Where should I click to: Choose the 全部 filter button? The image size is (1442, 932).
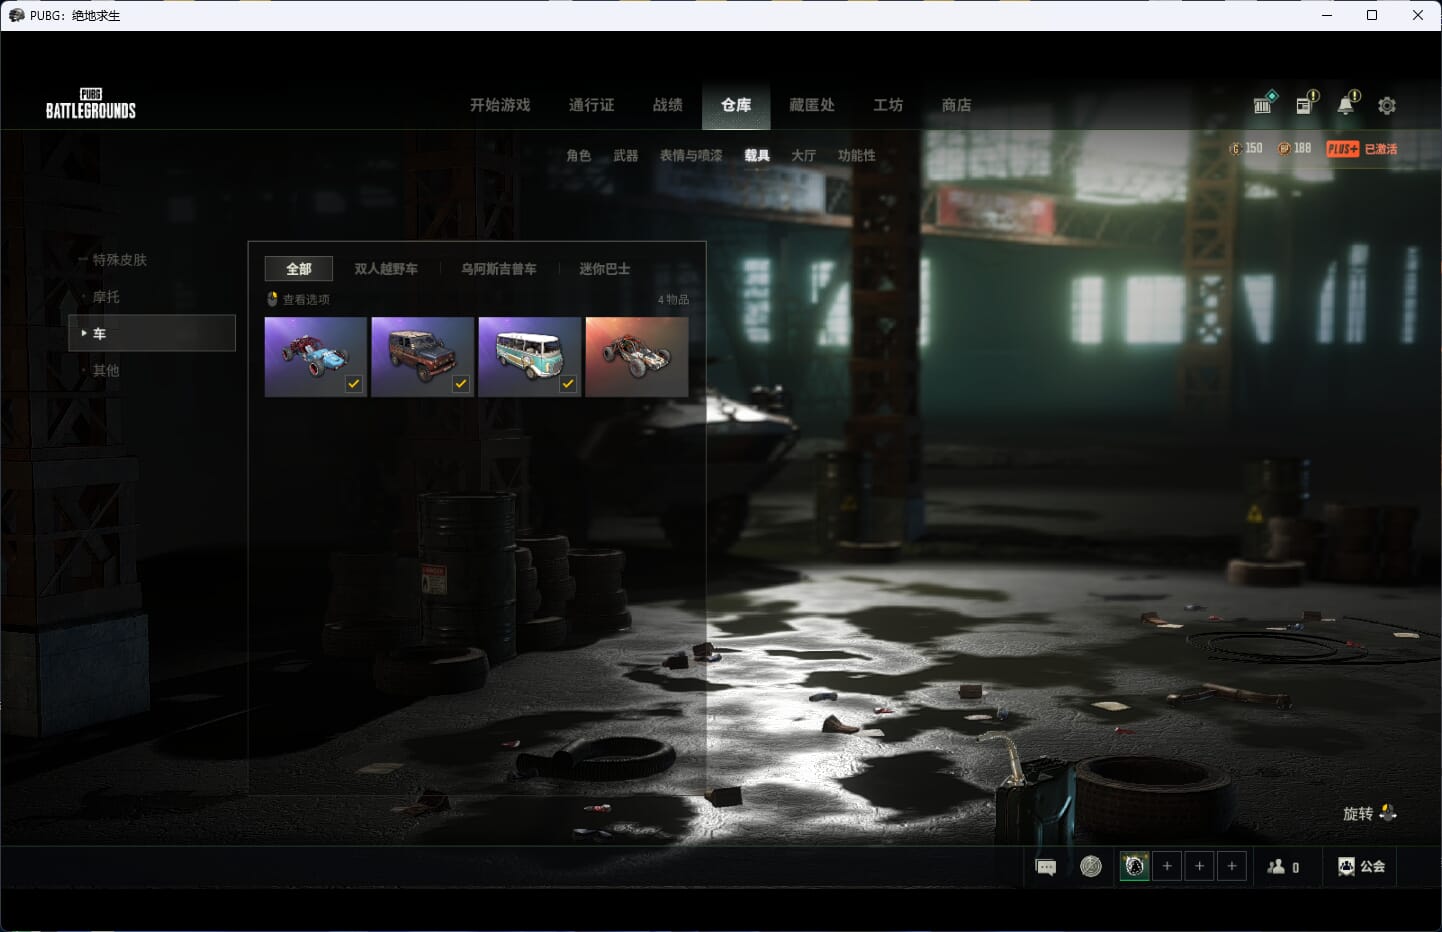(x=299, y=269)
